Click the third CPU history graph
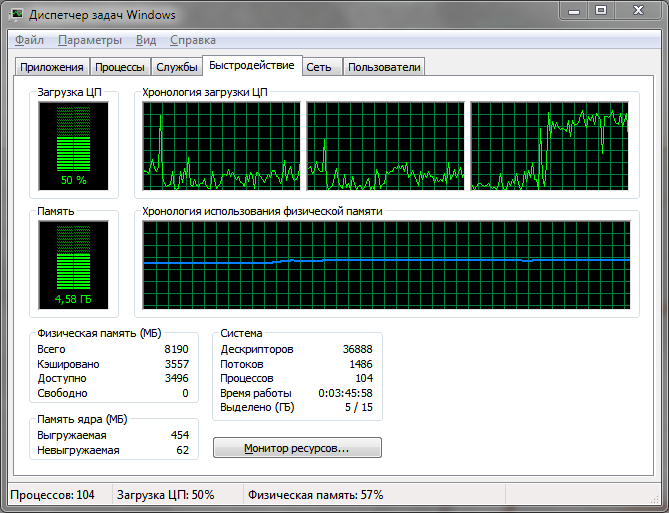This screenshot has width=669, height=513. point(550,146)
